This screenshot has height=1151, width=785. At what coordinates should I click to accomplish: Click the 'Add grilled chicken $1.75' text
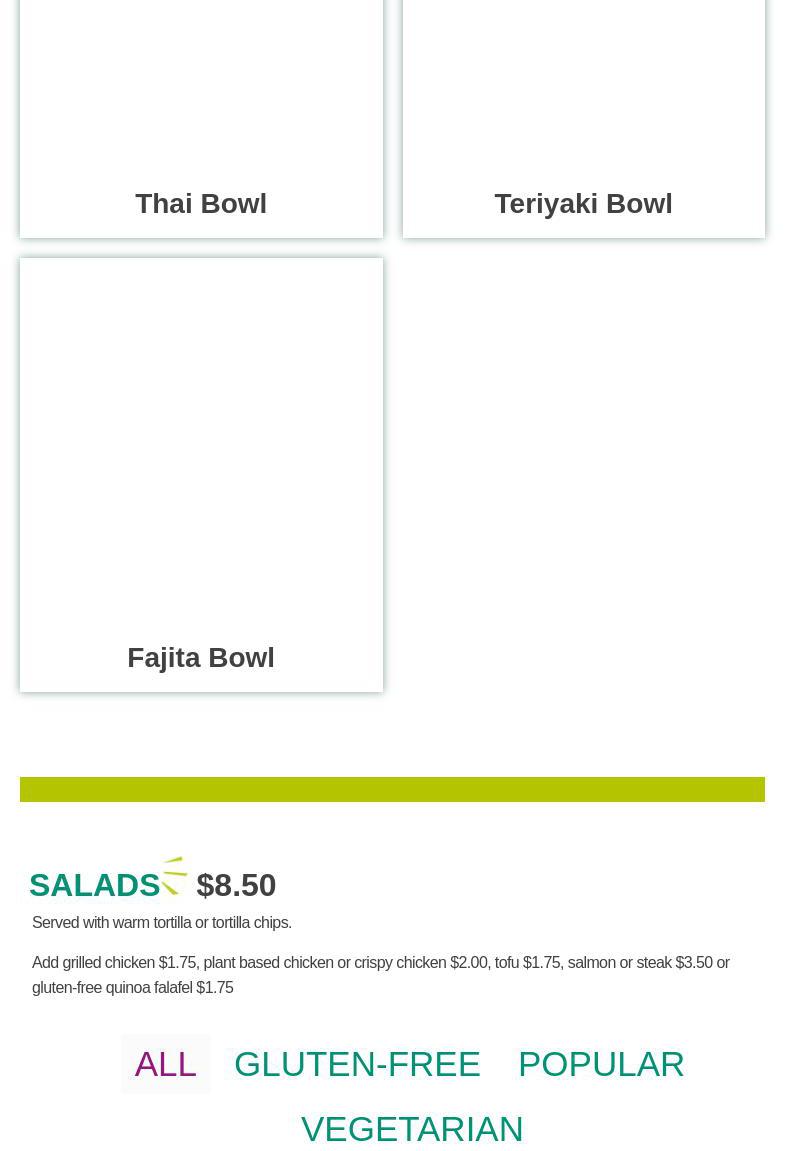pyautogui.click(x=114, y=963)
